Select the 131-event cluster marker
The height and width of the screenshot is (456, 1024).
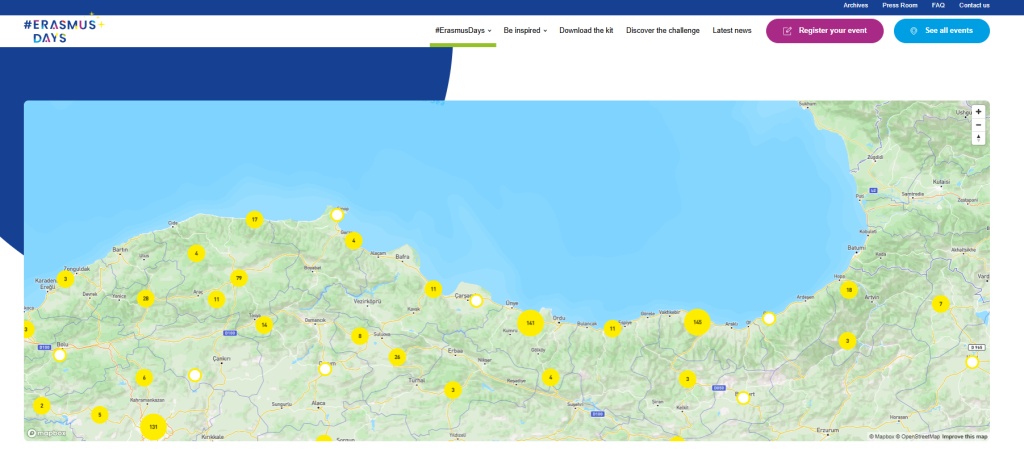tap(153, 427)
